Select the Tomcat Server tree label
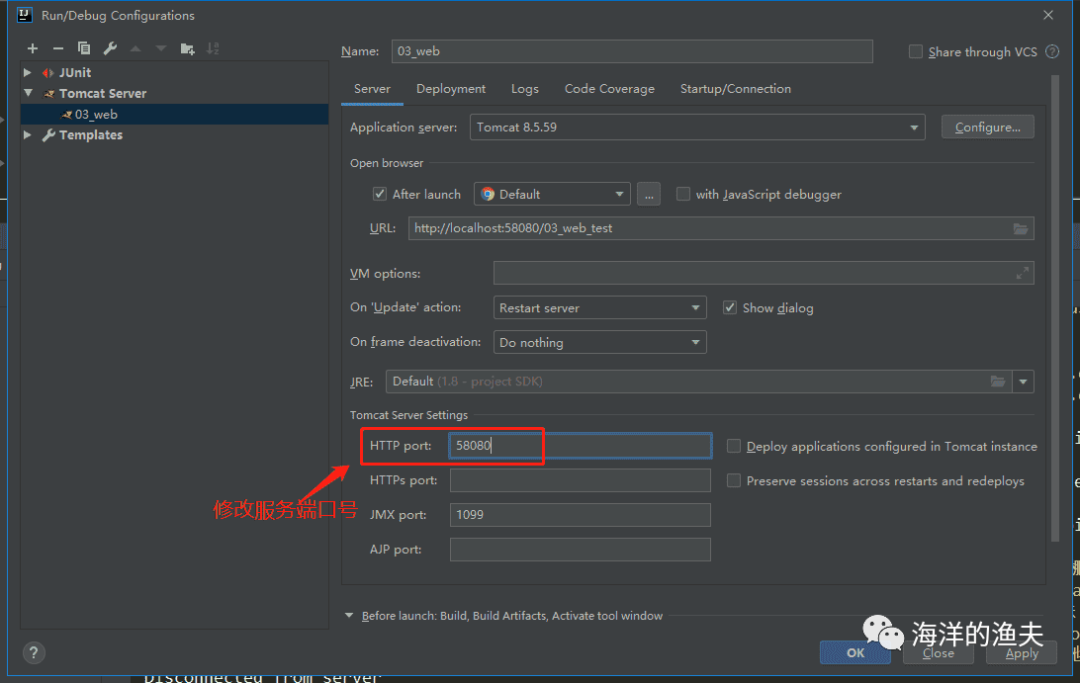This screenshot has height=683, width=1080. point(103,93)
